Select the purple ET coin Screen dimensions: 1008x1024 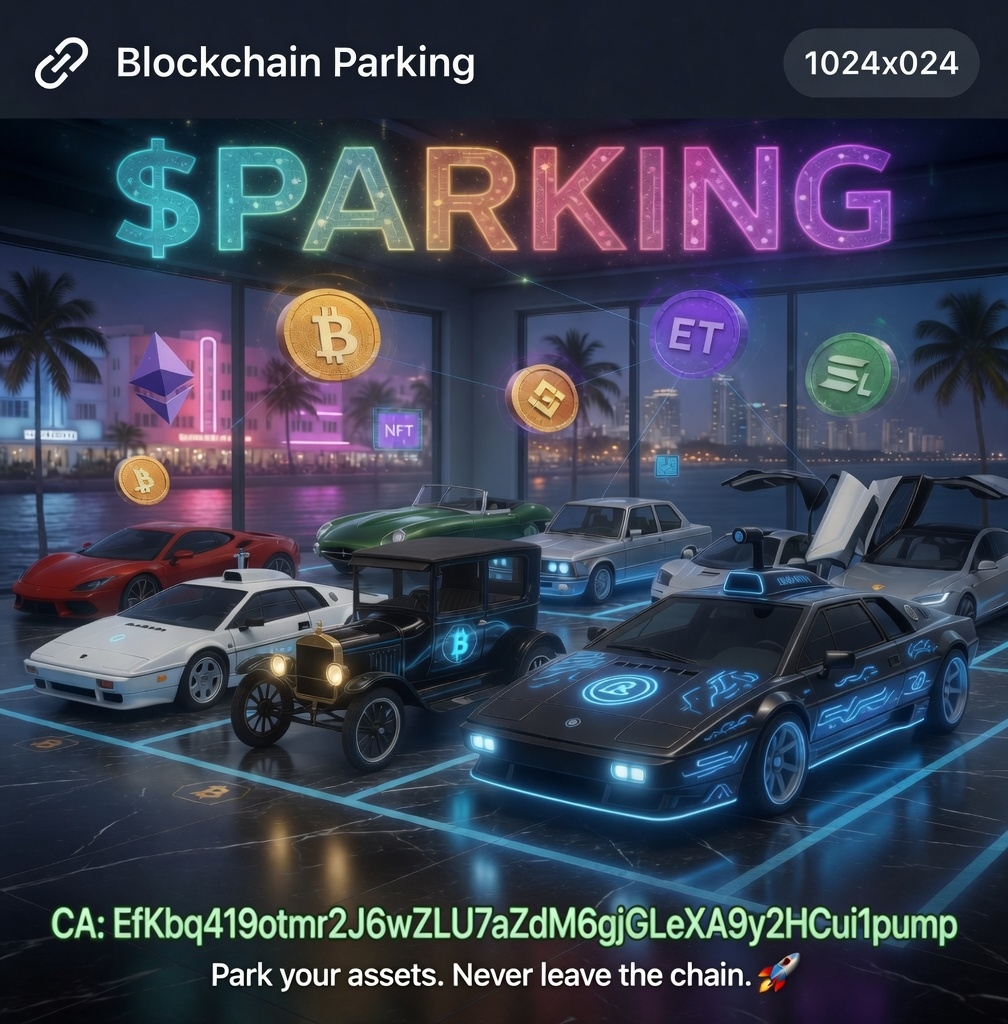698,333
